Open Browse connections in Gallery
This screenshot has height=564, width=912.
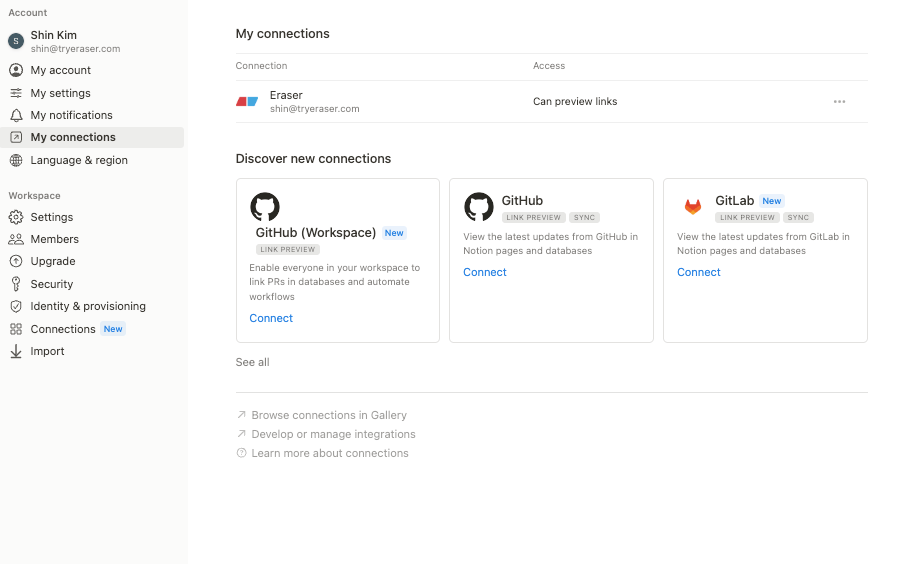(329, 415)
